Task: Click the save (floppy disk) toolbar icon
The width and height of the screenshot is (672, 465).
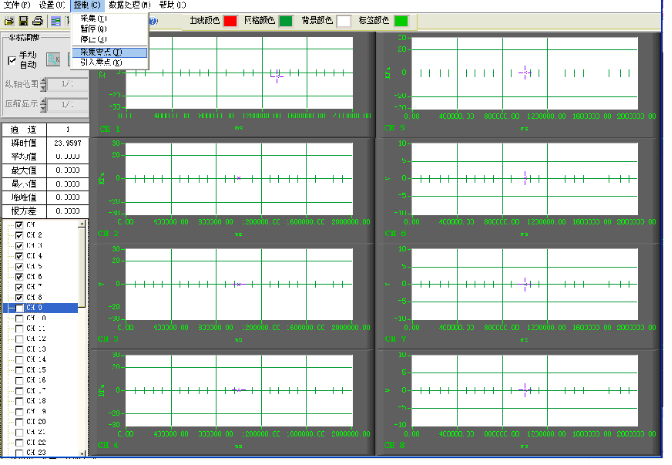Action: click(x=24, y=21)
